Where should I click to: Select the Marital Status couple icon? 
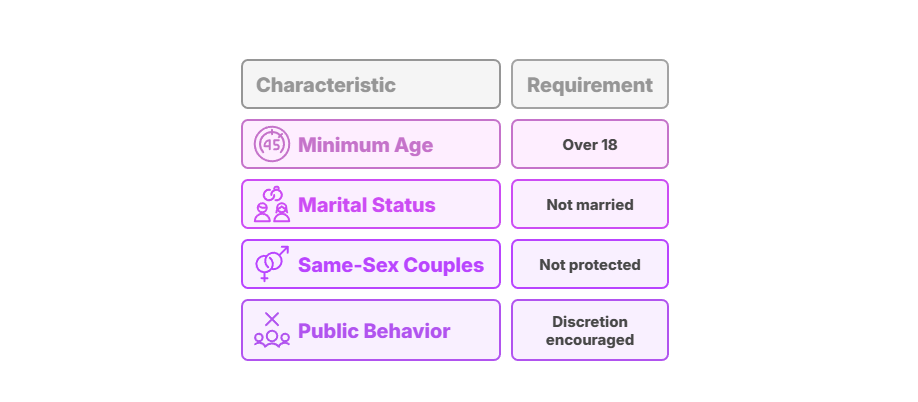coord(272,204)
